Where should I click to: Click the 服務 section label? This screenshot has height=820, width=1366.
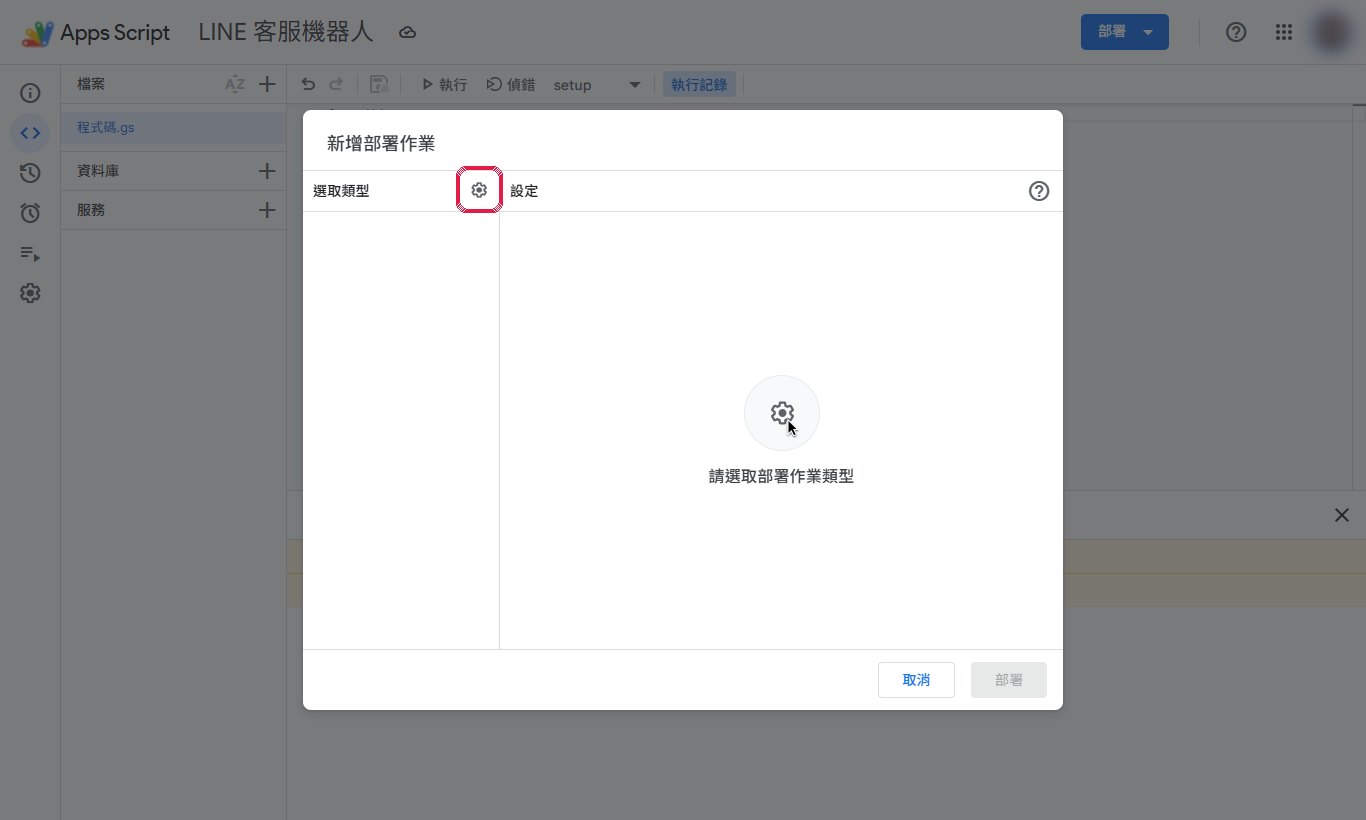[x=91, y=210]
